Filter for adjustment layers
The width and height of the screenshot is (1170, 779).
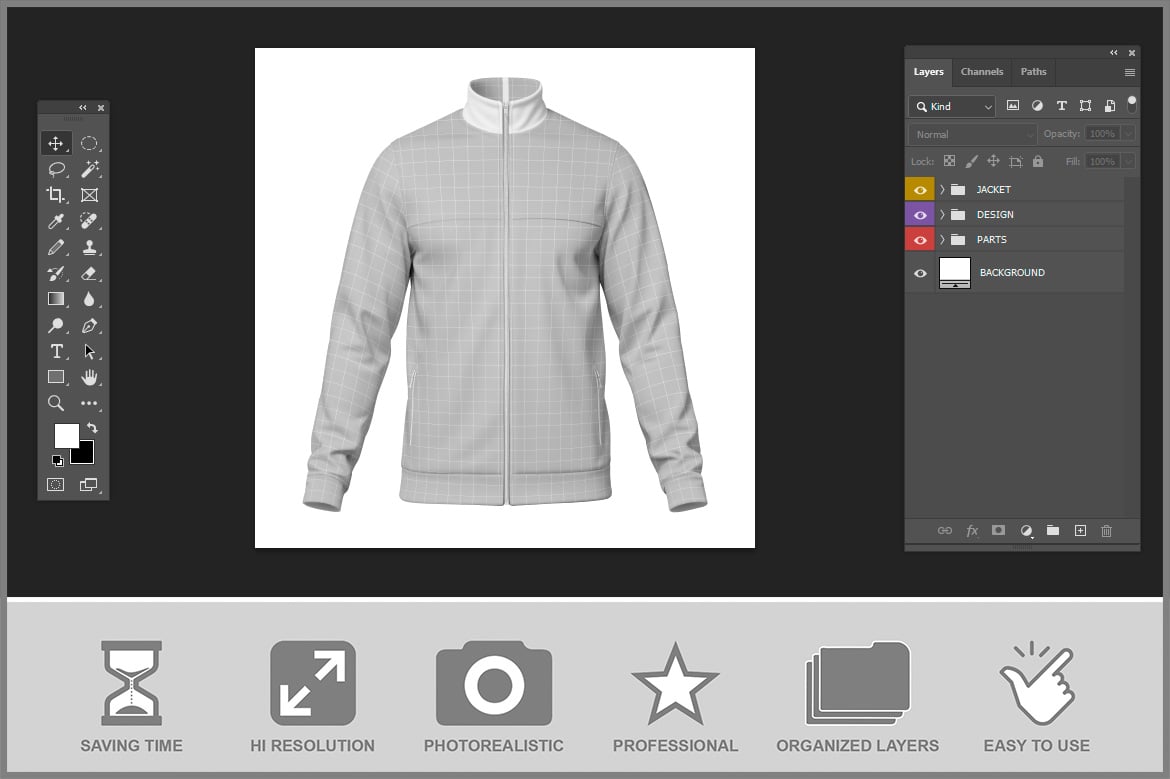pos(1037,105)
